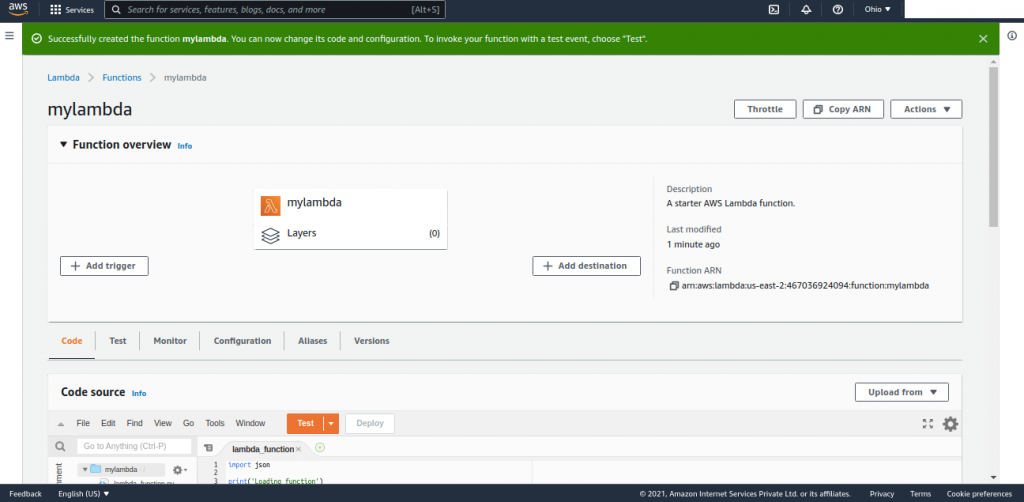Open the Actions dropdown
Viewport: 1024px width, 502px height.
click(x=926, y=109)
